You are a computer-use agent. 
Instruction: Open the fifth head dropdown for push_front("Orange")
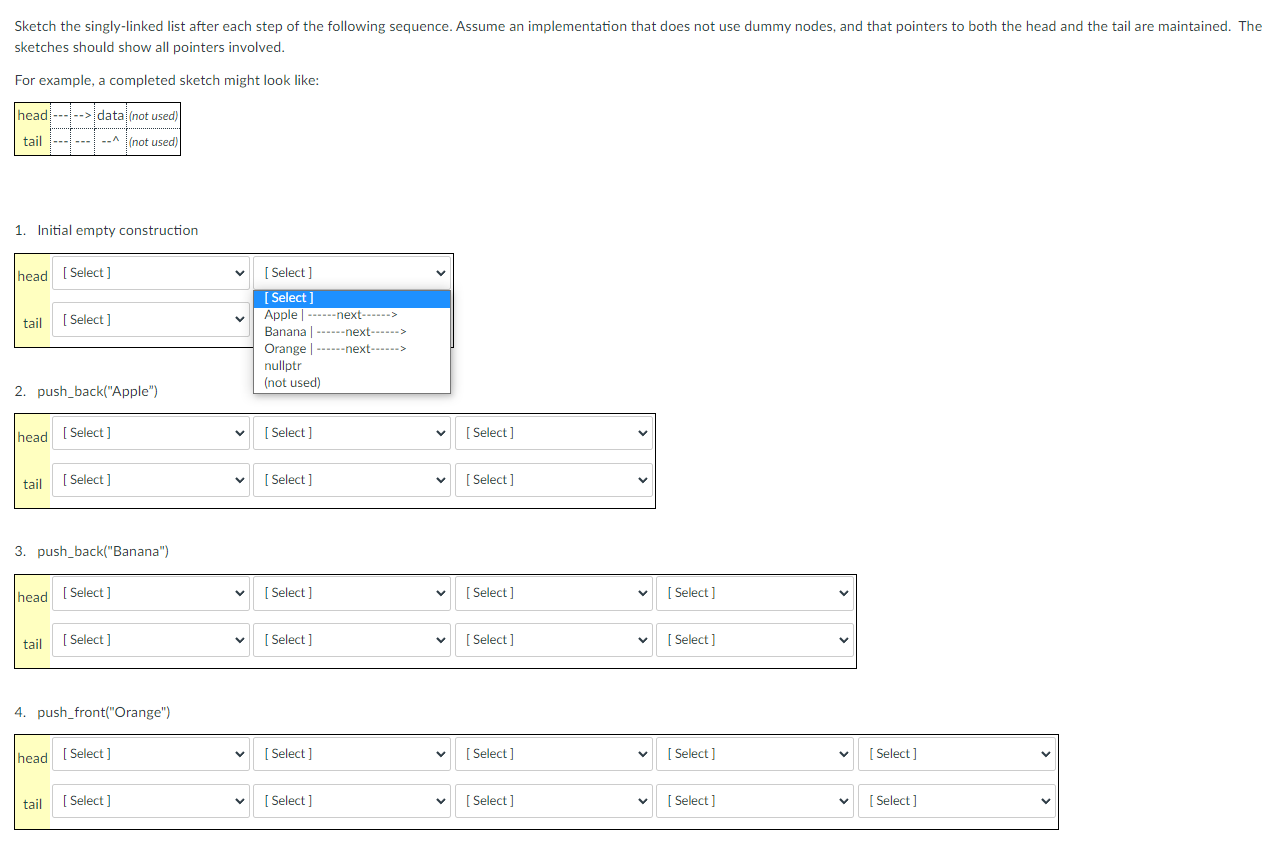(956, 753)
